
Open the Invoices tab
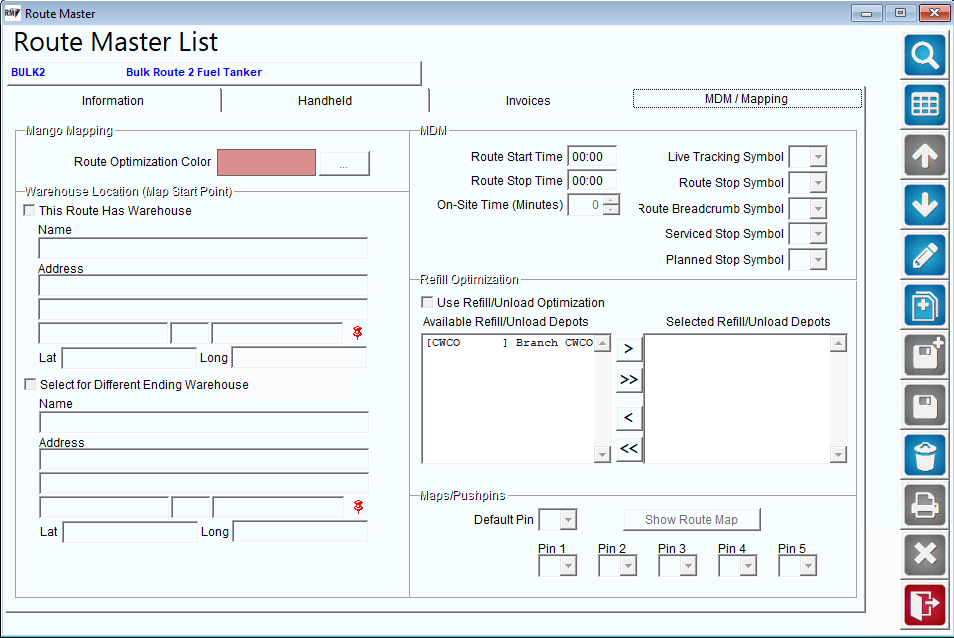pyautogui.click(x=528, y=100)
